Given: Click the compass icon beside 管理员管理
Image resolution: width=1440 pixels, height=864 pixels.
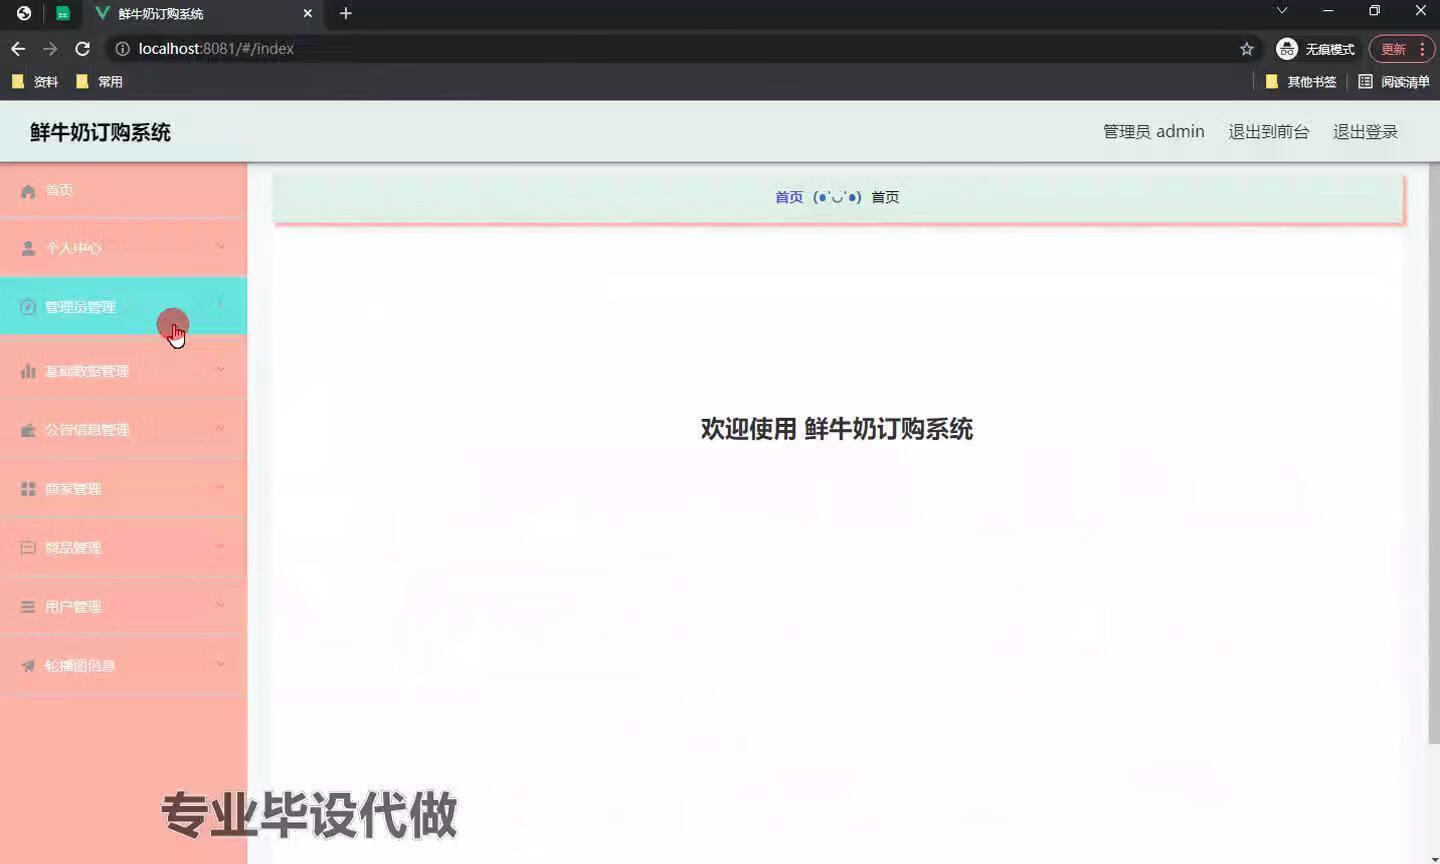Looking at the screenshot, I should point(28,307).
